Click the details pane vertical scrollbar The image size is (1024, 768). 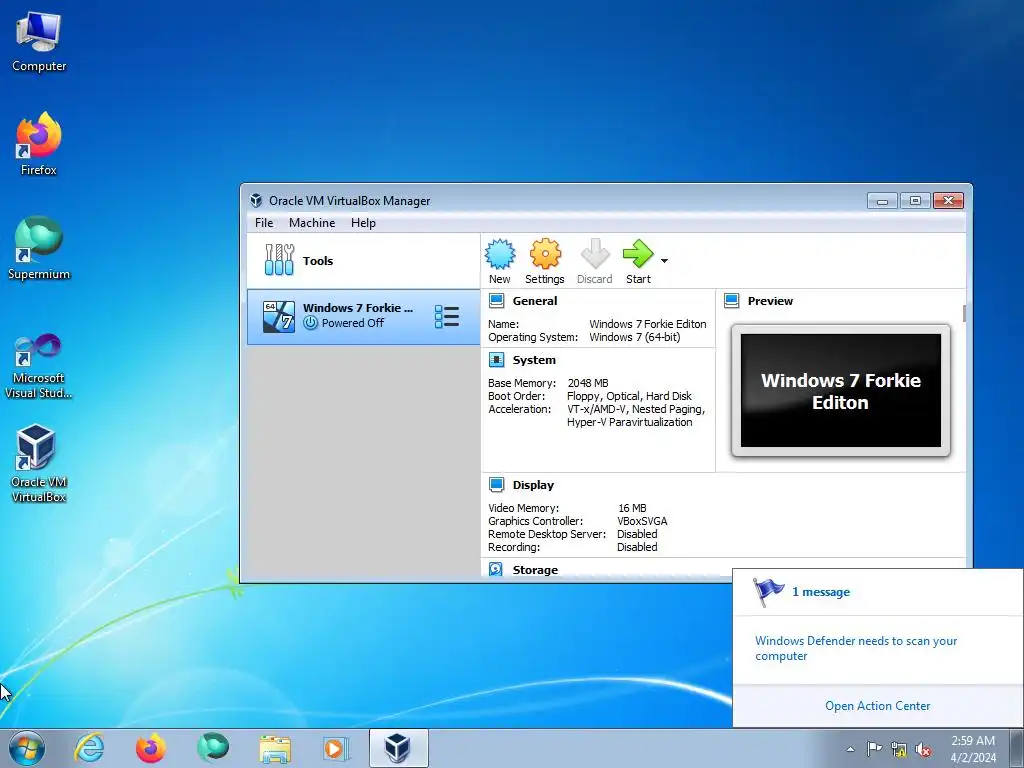(x=964, y=313)
